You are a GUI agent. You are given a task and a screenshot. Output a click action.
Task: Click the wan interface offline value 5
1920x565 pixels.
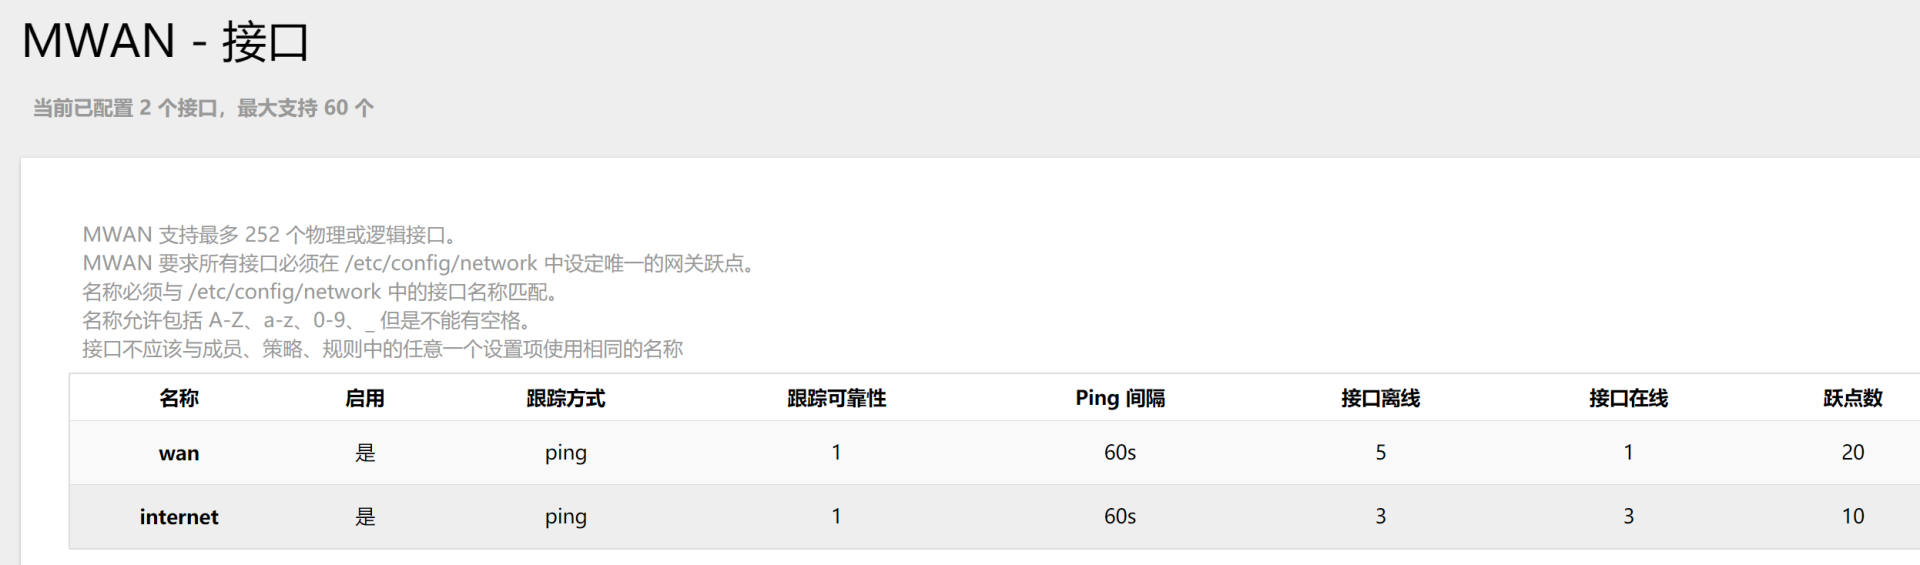pyautogui.click(x=1380, y=453)
